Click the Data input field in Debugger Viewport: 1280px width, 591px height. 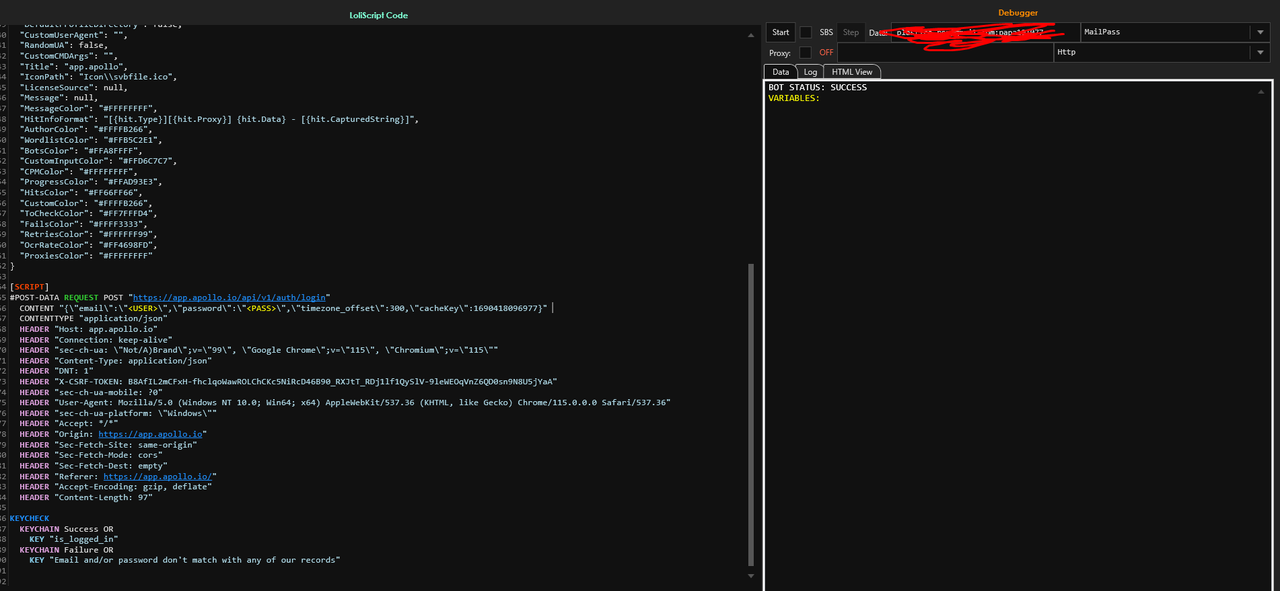[986, 33]
